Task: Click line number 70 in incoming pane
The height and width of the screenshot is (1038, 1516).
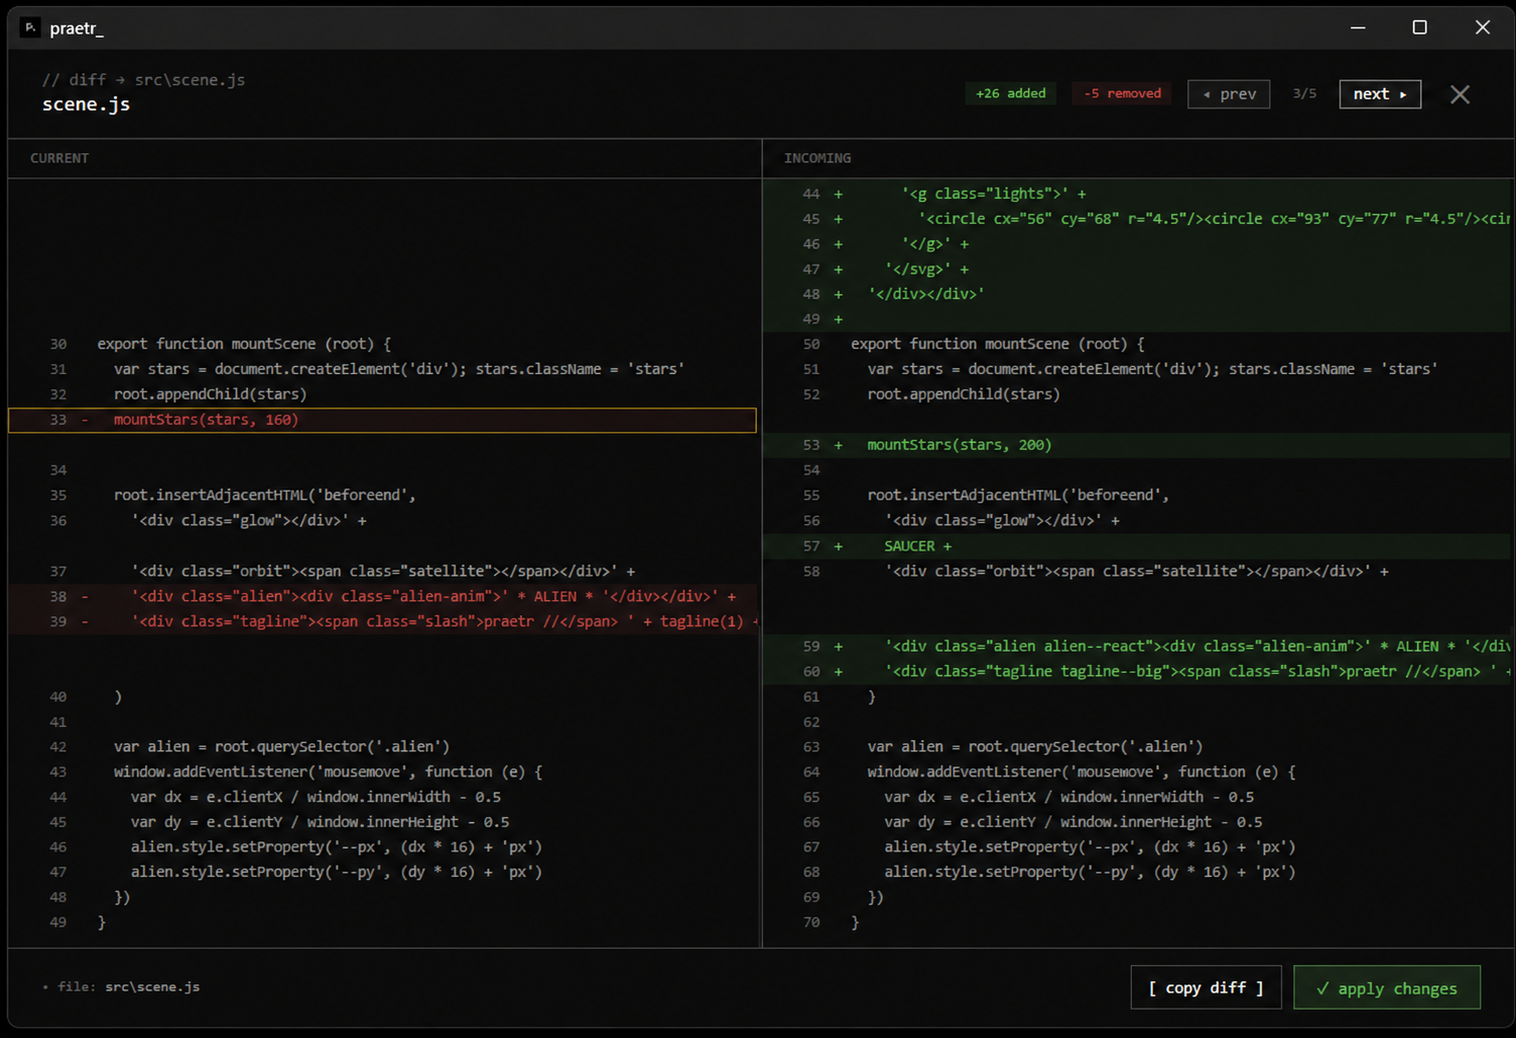Action: (811, 922)
